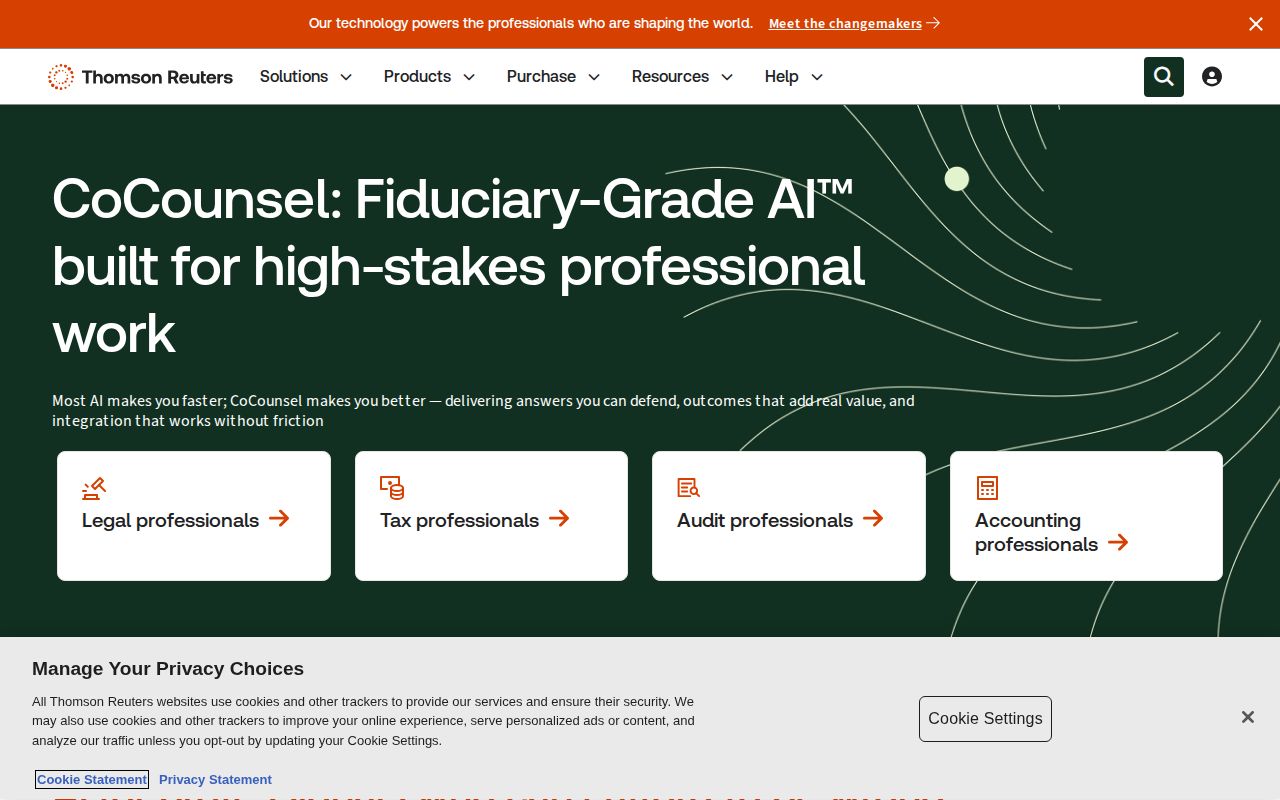Open the user account profile icon
This screenshot has height=800, width=1280.
1212,77
